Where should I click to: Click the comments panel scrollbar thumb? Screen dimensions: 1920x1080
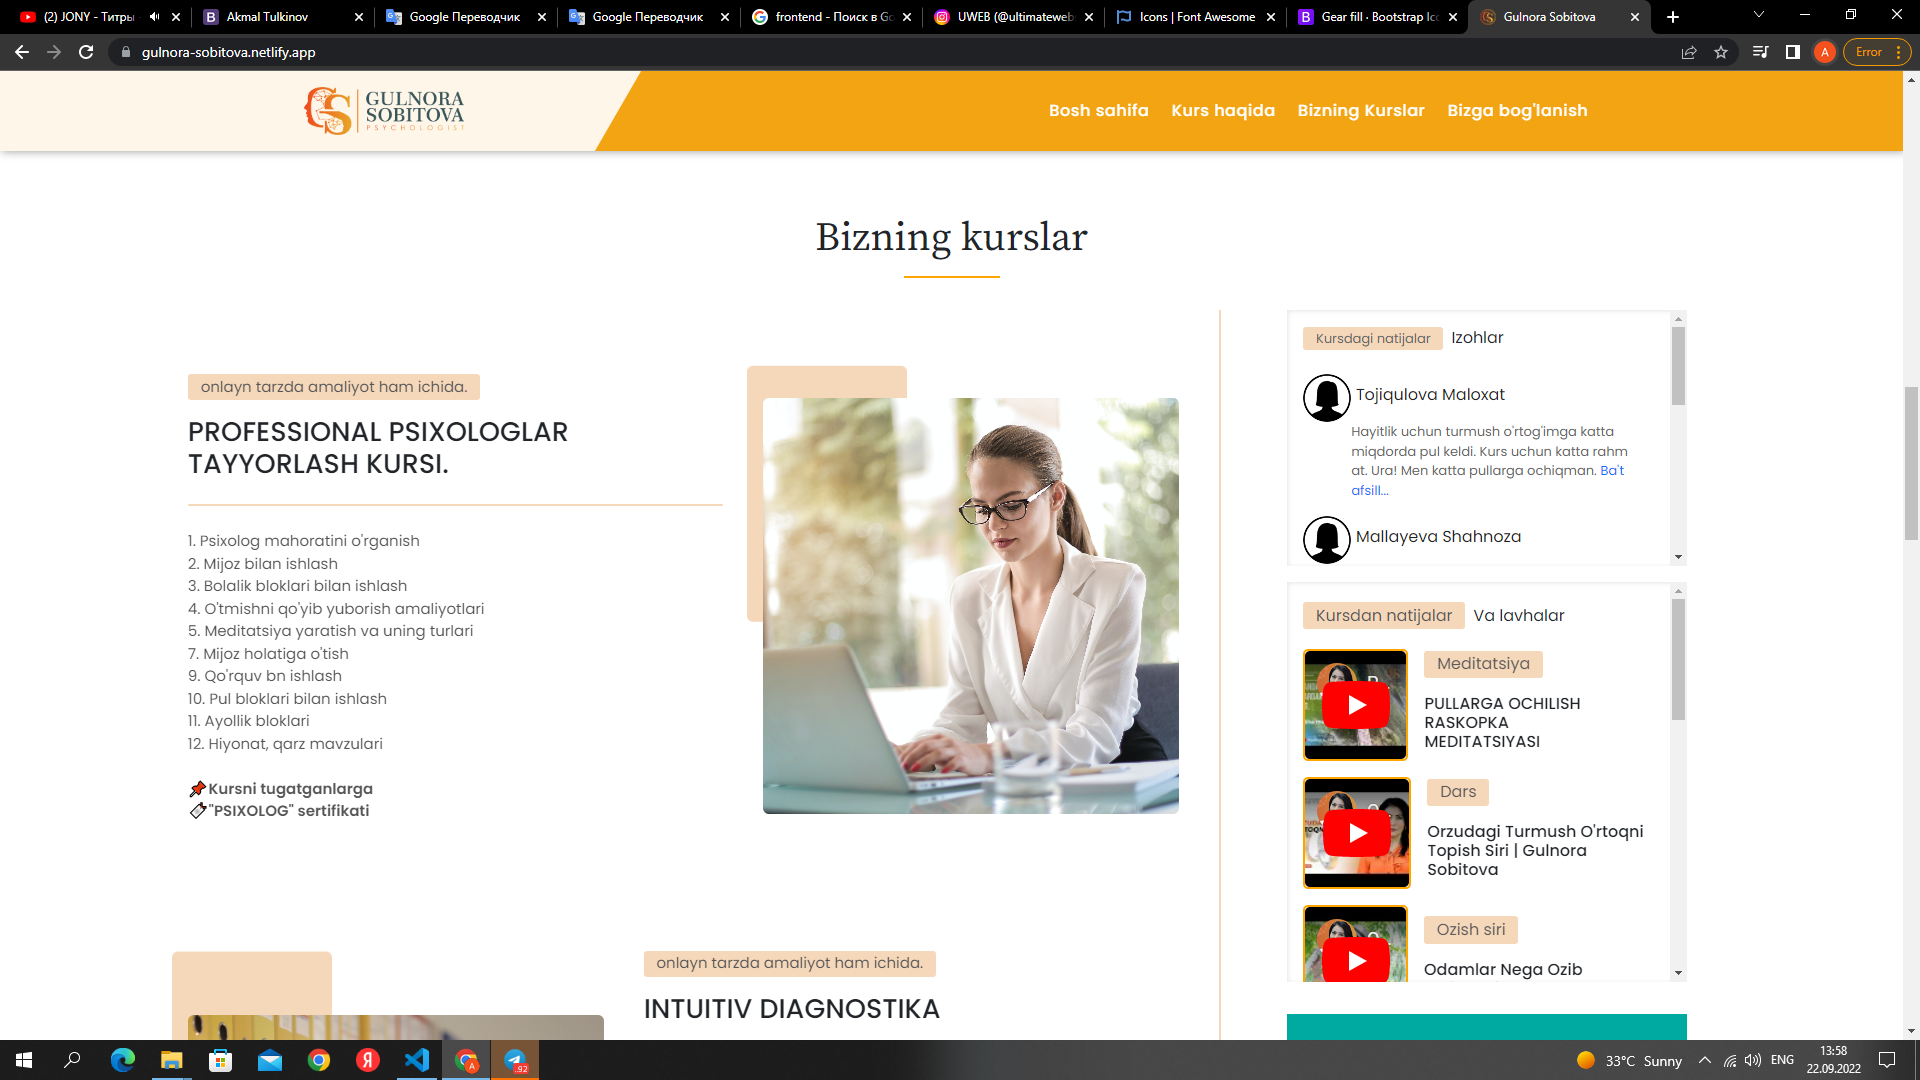tap(1678, 366)
